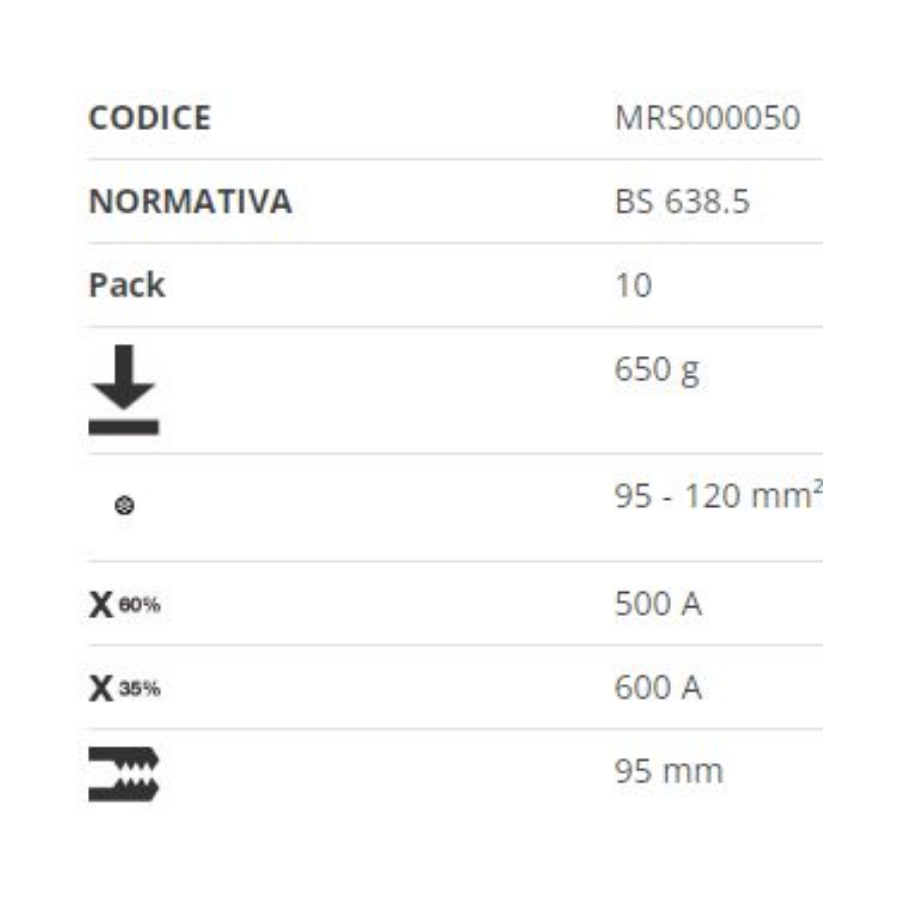900x900 pixels.
Task: Click the X 35% duty cycle icon
Action: (125, 688)
